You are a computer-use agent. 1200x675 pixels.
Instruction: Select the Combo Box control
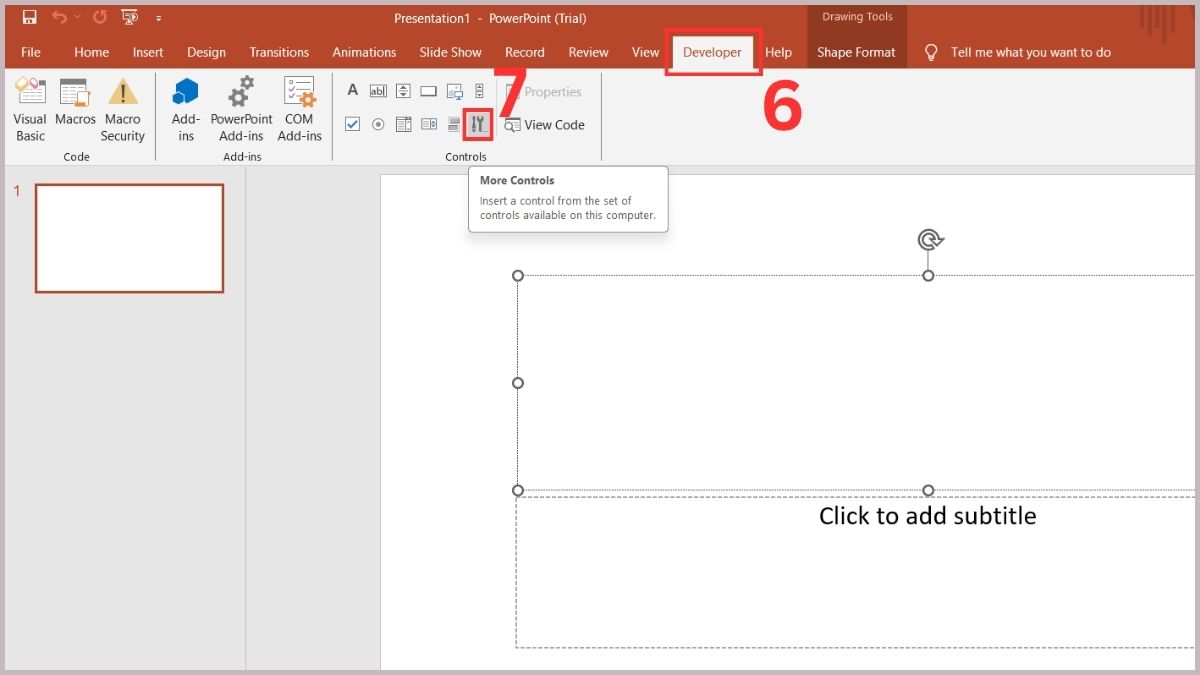pos(429,125)
